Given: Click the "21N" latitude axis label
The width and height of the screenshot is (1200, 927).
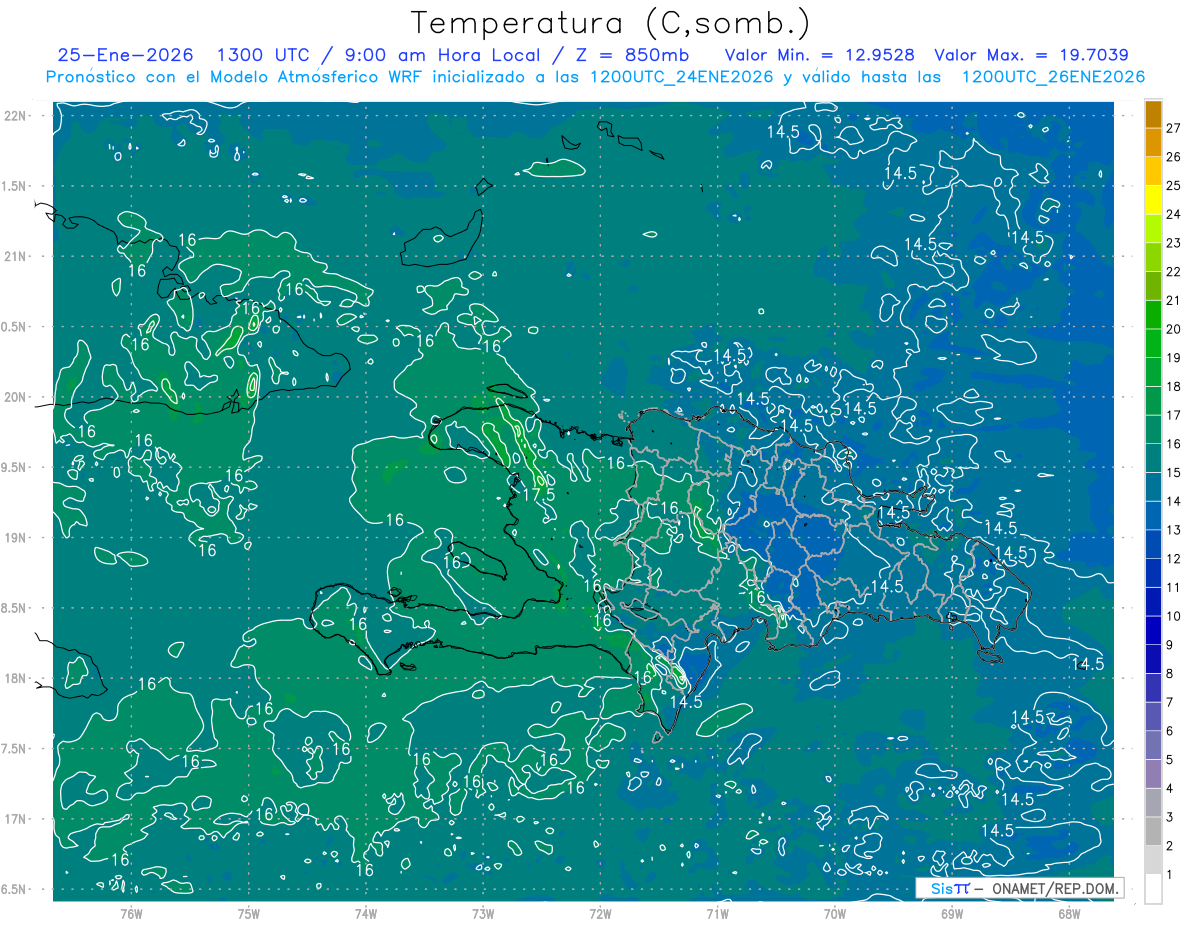Looking at the screenshot, I should click(15, 256).
